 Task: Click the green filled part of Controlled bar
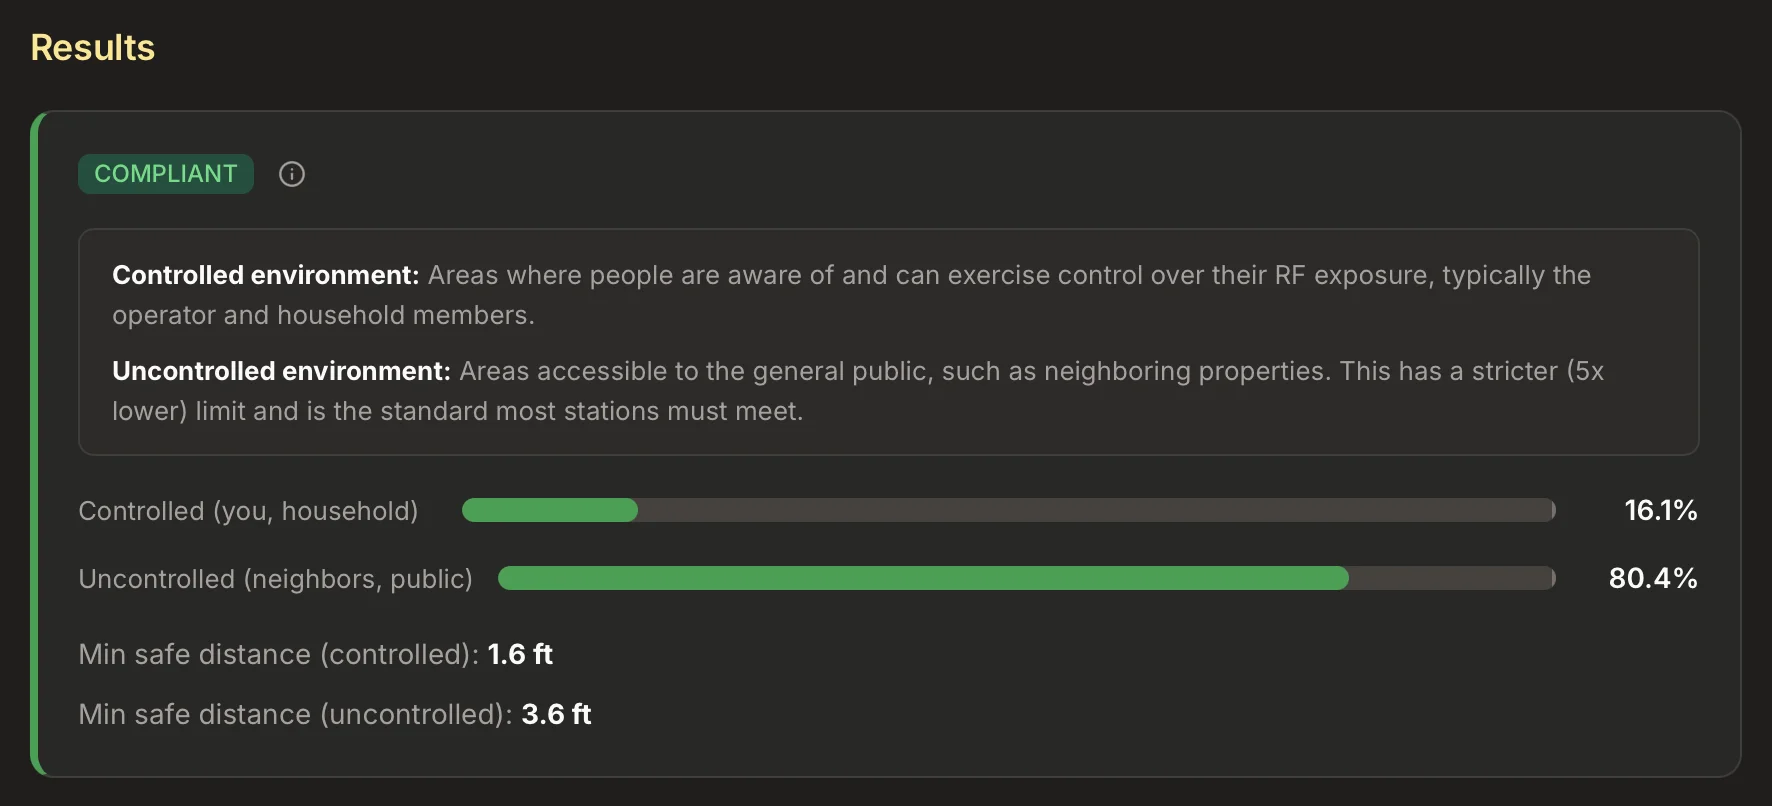click(x=550, y=510)
